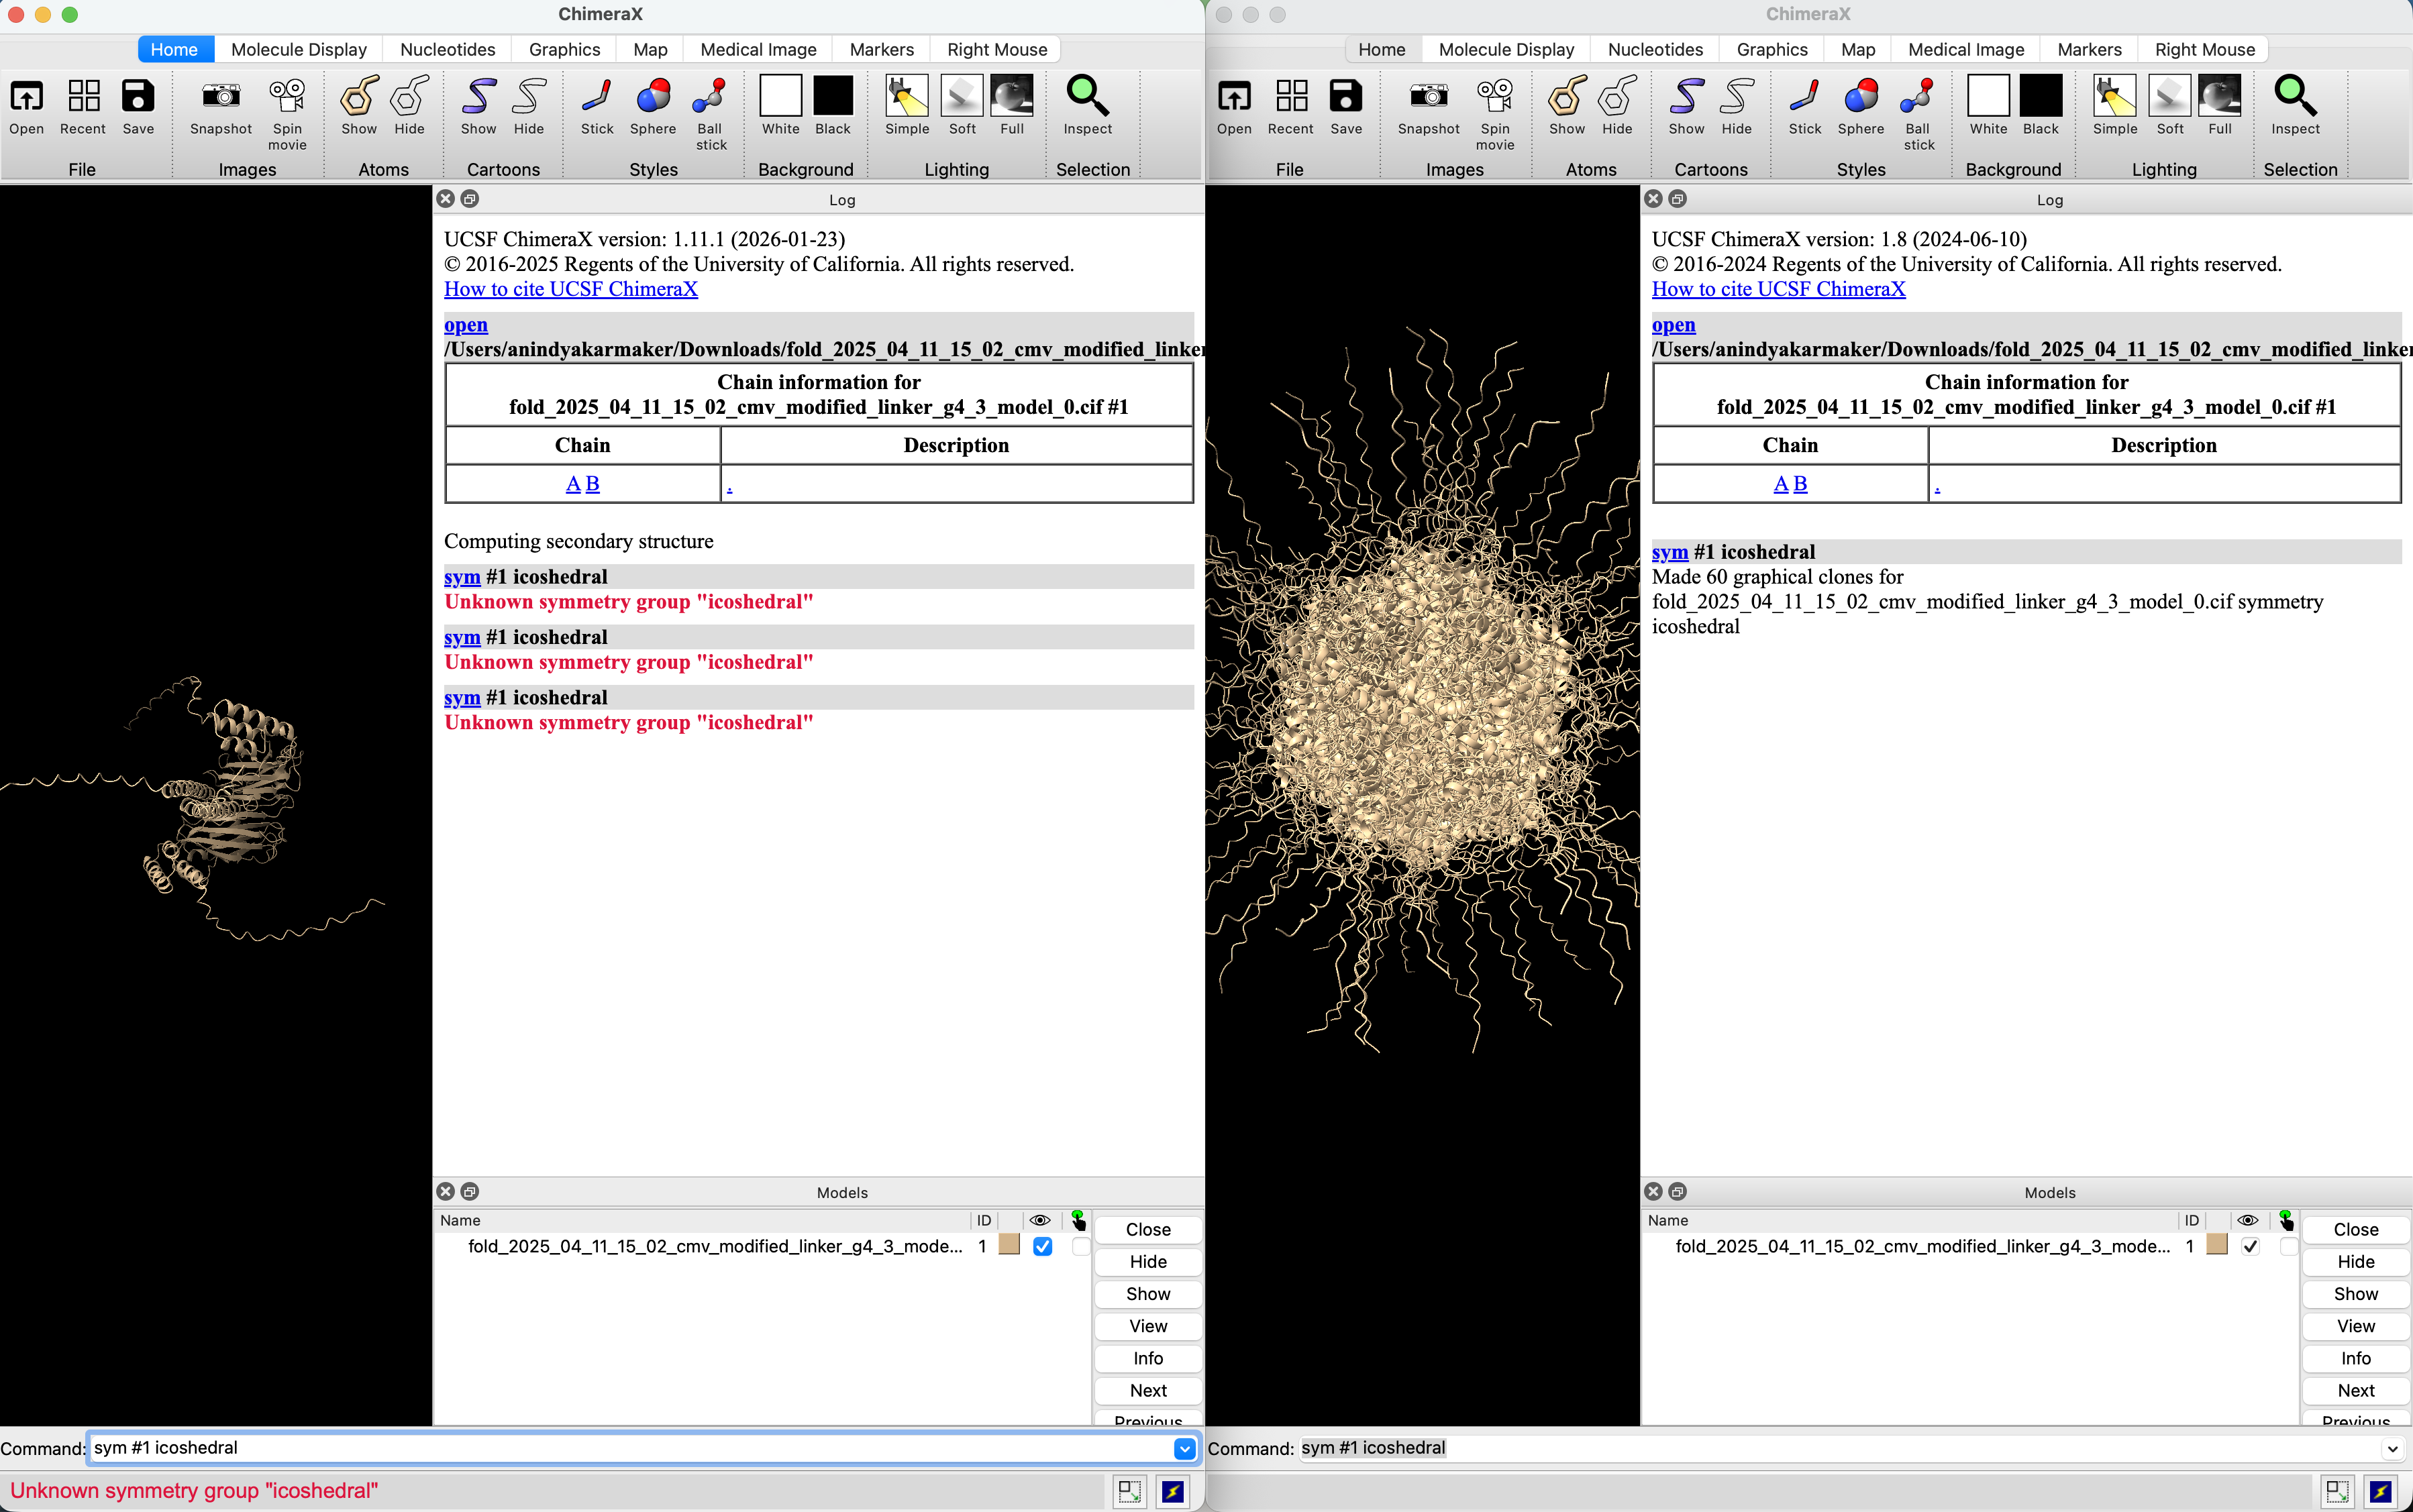The width and height of the screenshot is (2413, 1512).
Task: Hide atoms icon in right window toolbar
Action: 1617,97
